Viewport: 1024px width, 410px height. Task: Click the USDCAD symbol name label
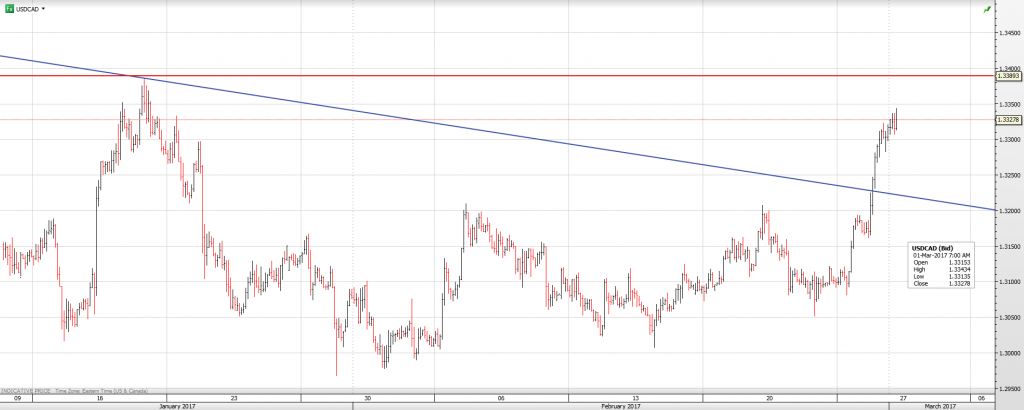coord(28,8)
